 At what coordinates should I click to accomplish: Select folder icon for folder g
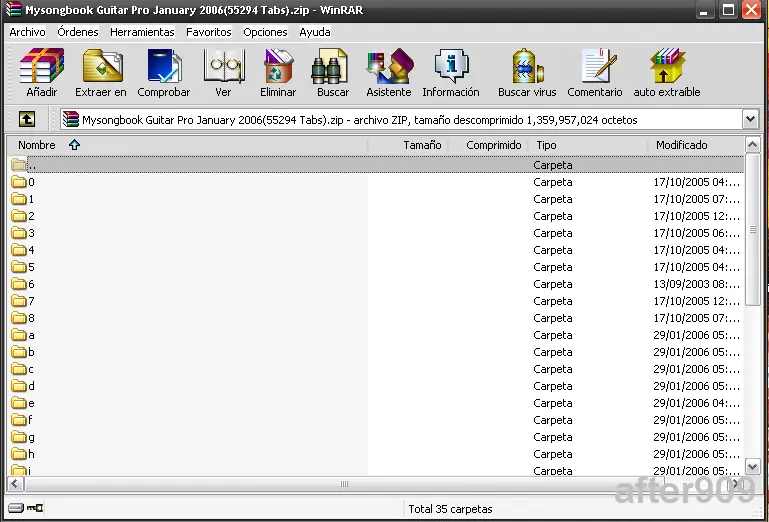(19, 437)
